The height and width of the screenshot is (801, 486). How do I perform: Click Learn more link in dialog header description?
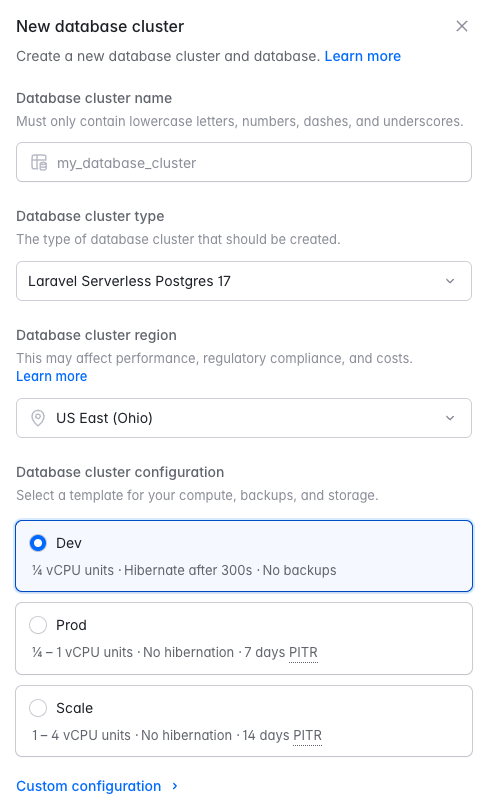tap(362, 56)
